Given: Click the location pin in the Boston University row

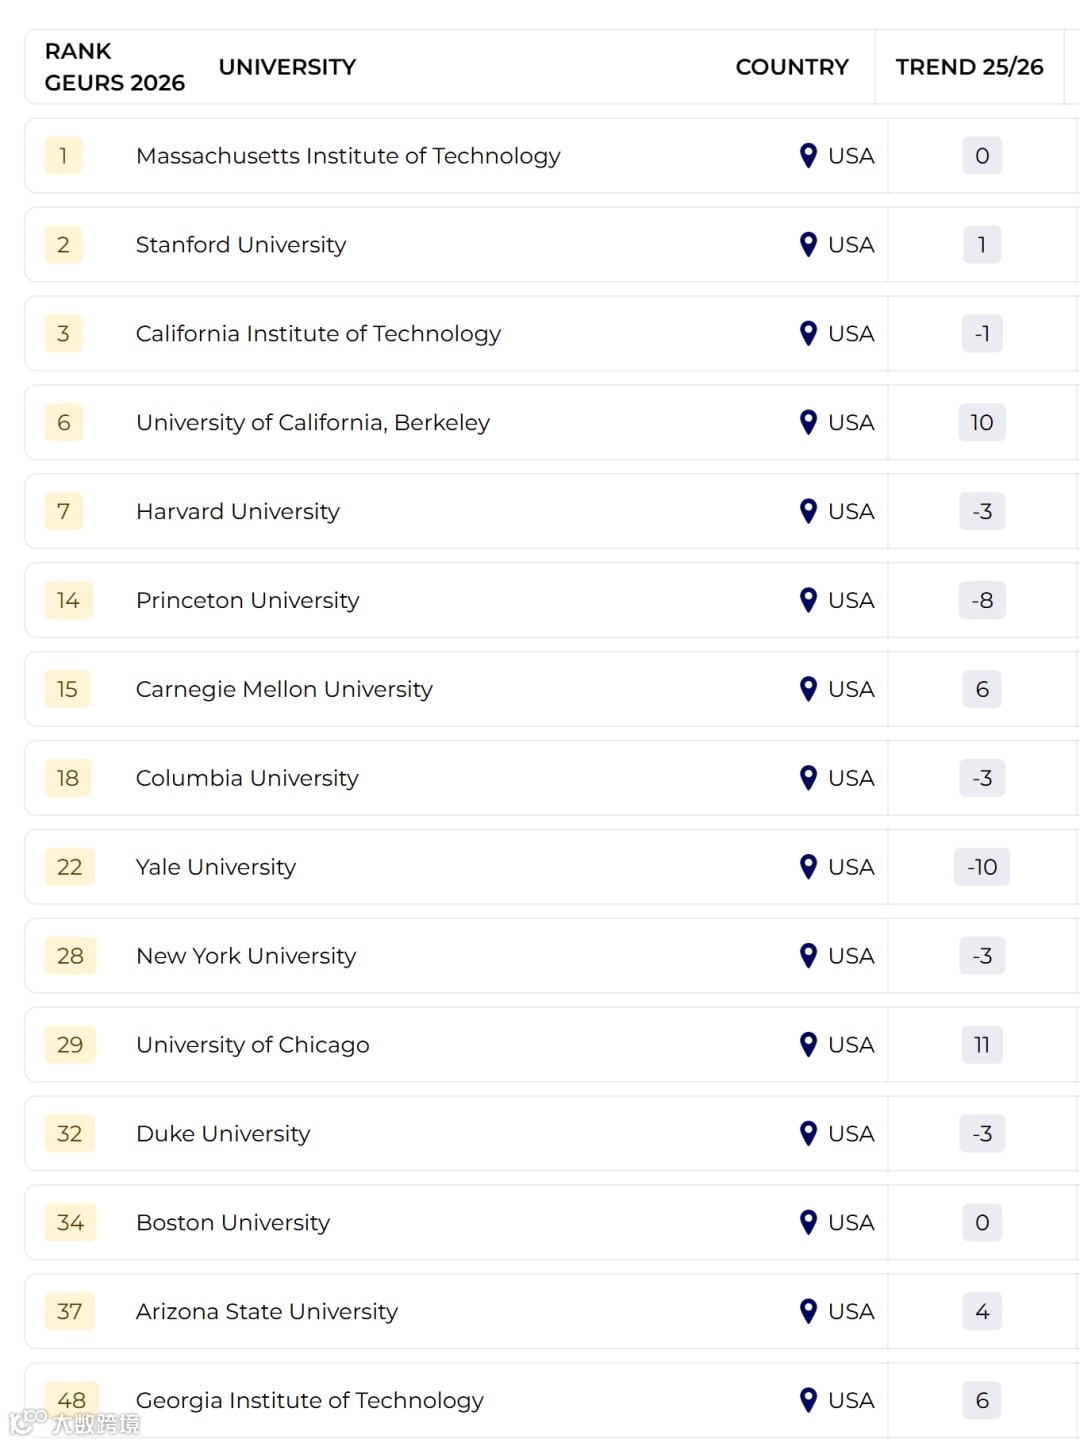Looking at the screenshot, I should pyautogui.click(x=809, y=1222).
